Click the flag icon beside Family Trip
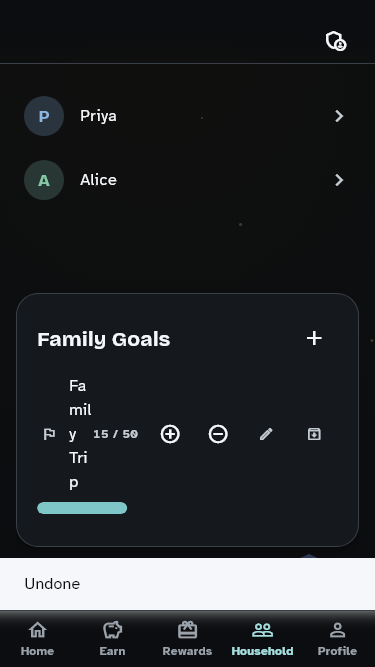Screen dimensions: 375x667 [x=49, y=434]
